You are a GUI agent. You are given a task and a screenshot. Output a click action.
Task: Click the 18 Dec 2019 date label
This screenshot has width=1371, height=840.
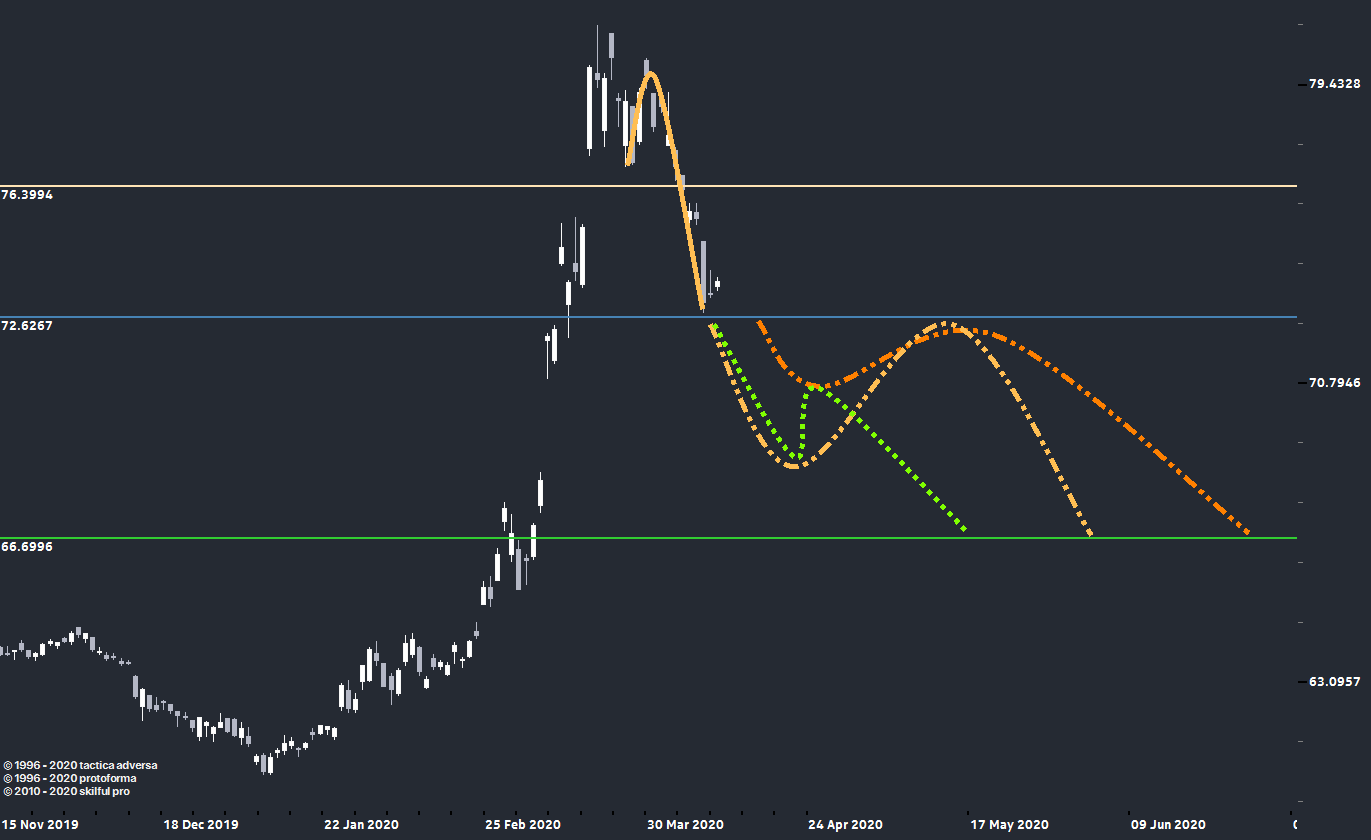click(x=201, y=825)
